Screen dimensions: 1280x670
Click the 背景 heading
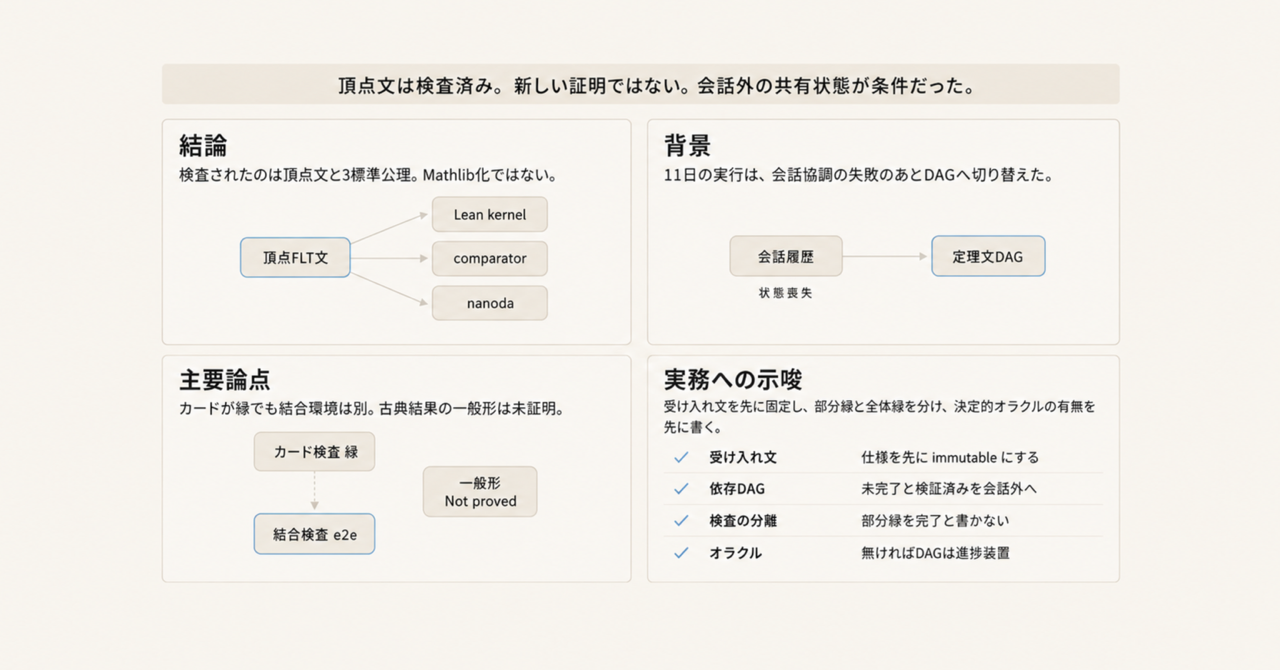pyautogui.click(x=688, y=145)
